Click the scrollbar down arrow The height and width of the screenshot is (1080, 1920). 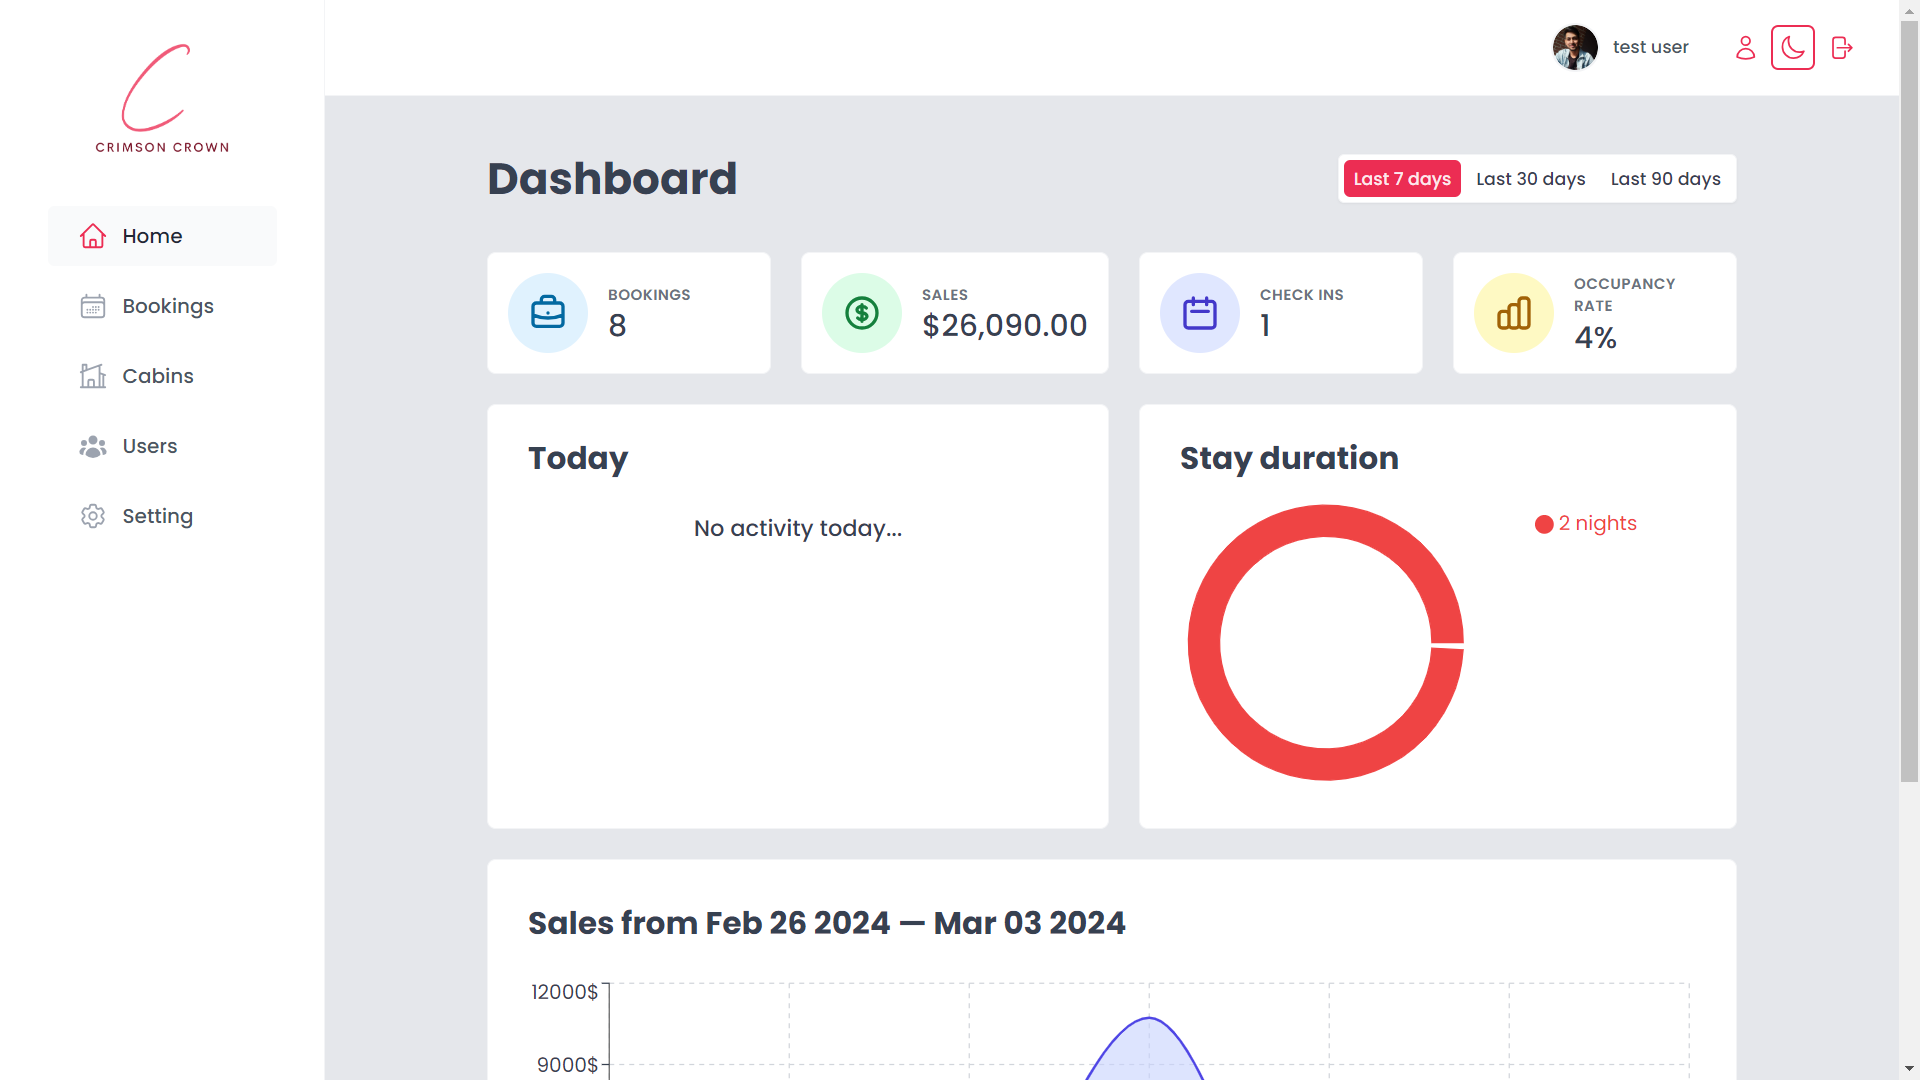(x=1909, y=1068)
